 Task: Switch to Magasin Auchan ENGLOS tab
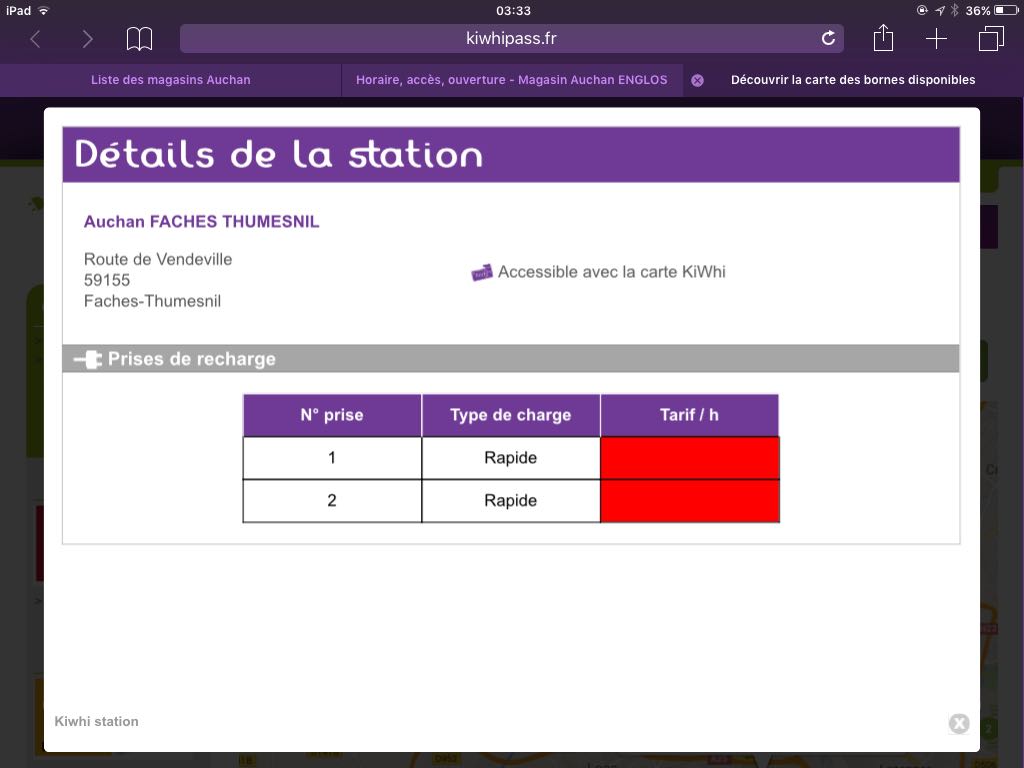(511, 80)
